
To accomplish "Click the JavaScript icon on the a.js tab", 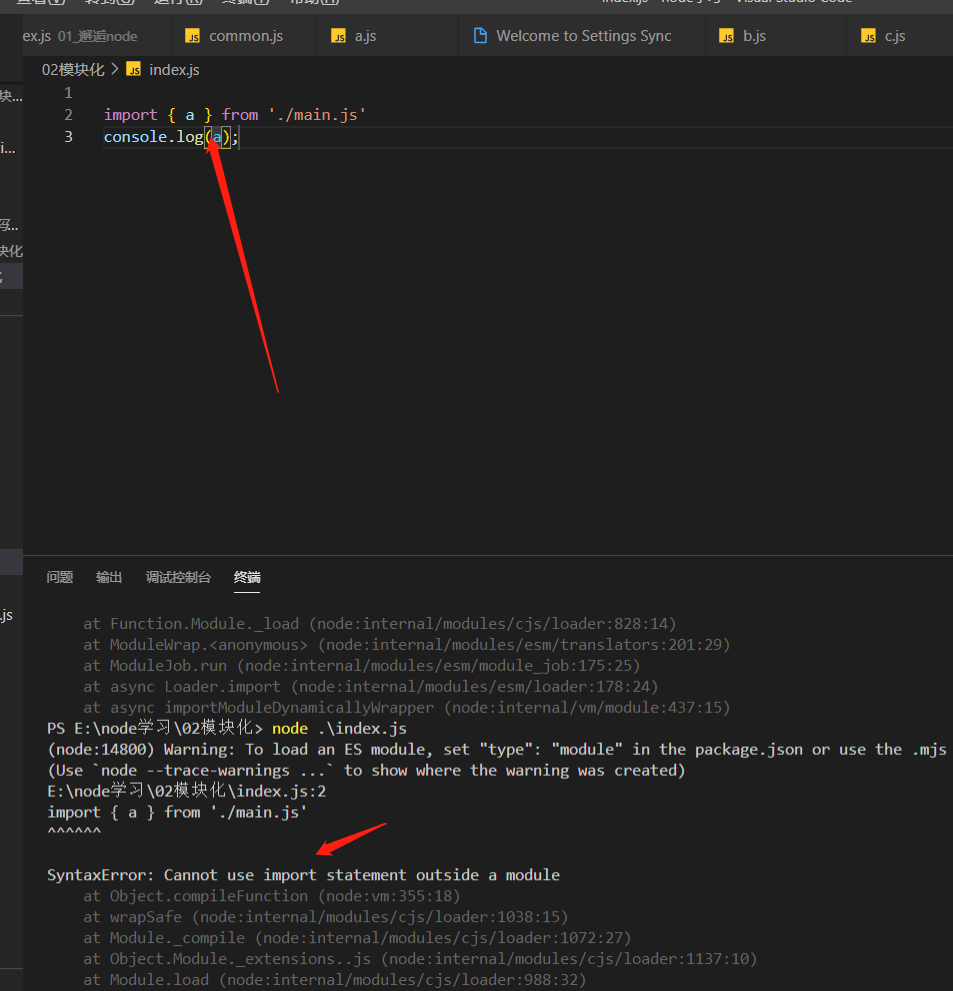I will point(338,35).
